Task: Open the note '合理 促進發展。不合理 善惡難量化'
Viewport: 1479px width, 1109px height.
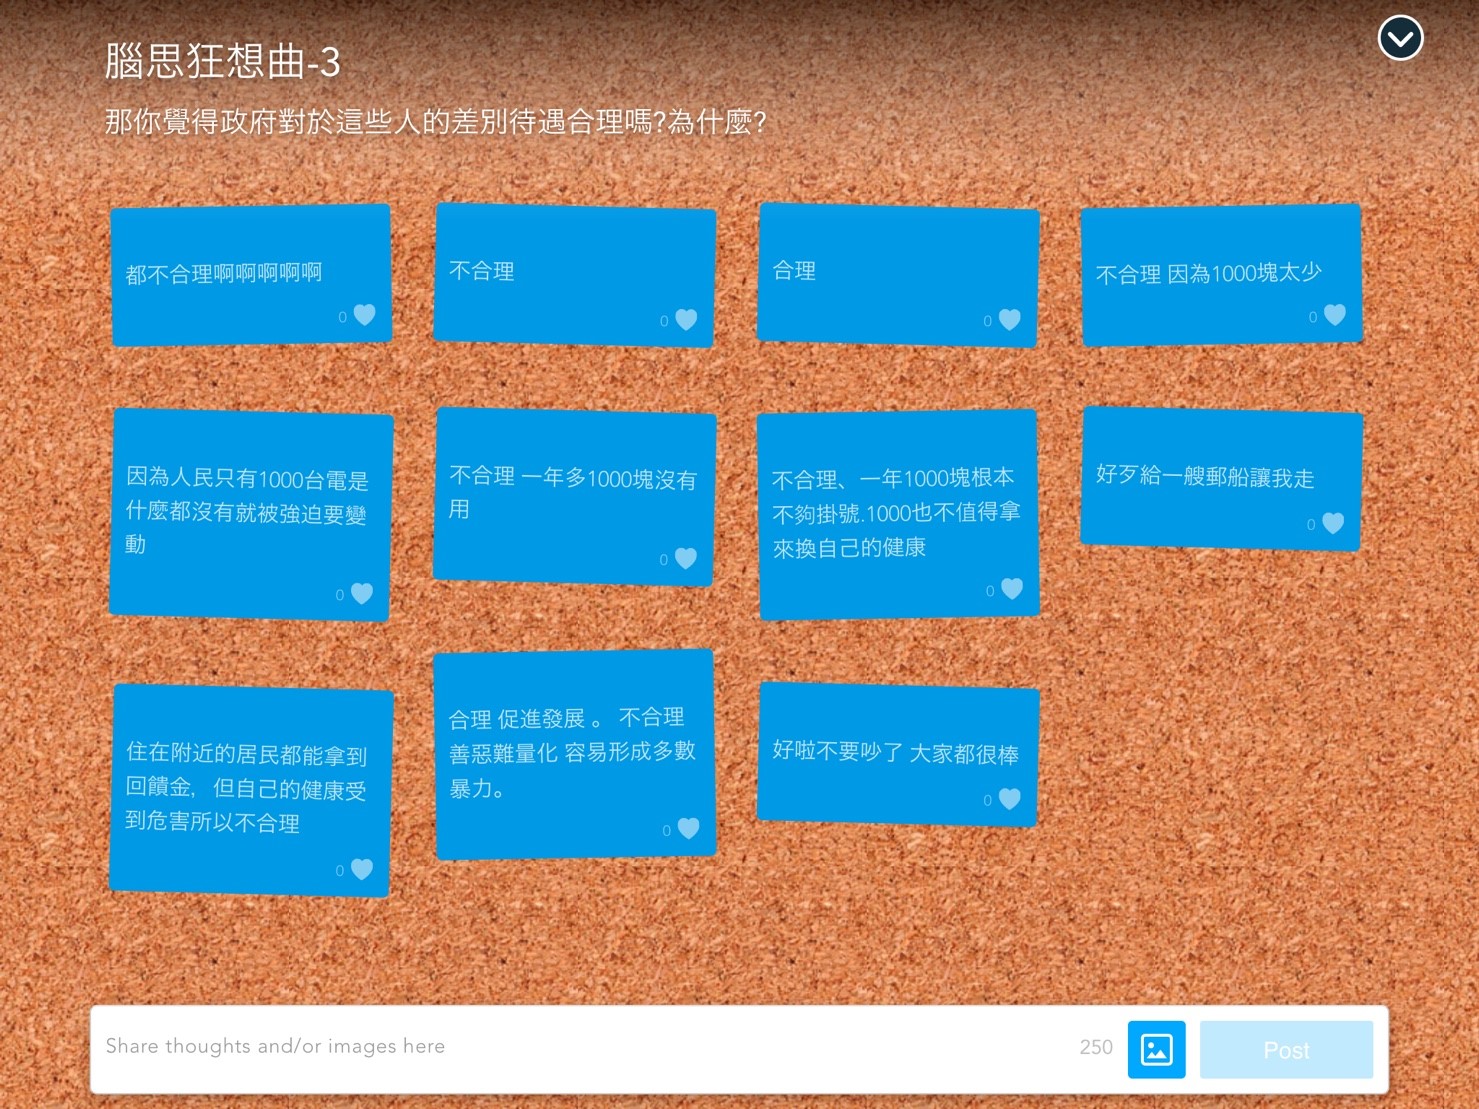Action: pos(571,752)
